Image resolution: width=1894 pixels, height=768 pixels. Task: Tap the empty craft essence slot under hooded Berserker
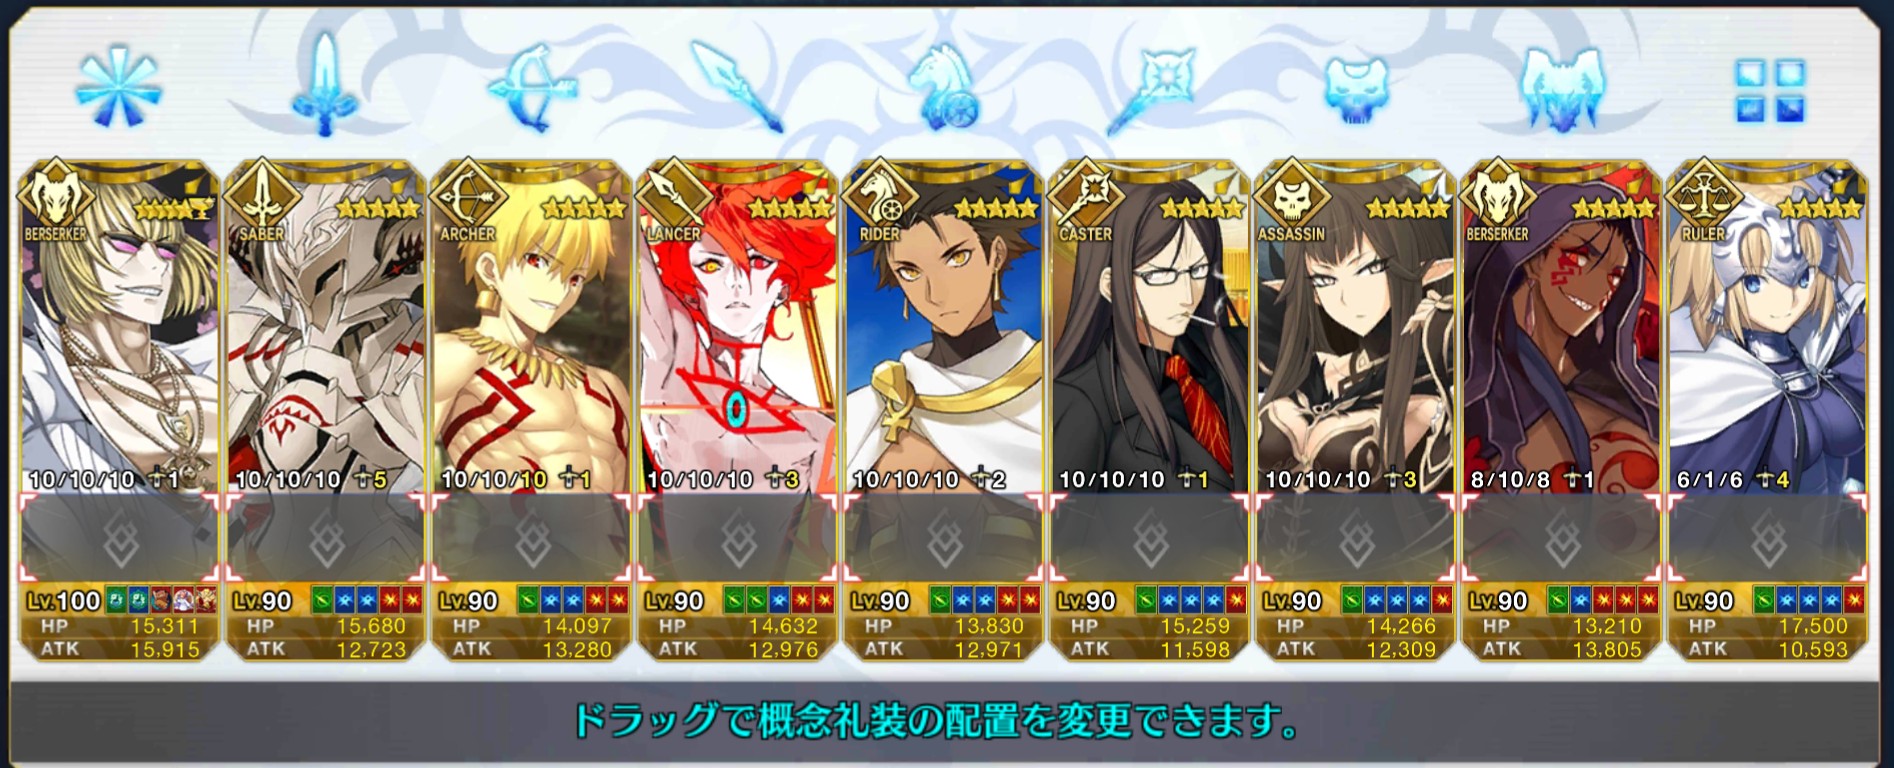click(x=1562, y=538)
